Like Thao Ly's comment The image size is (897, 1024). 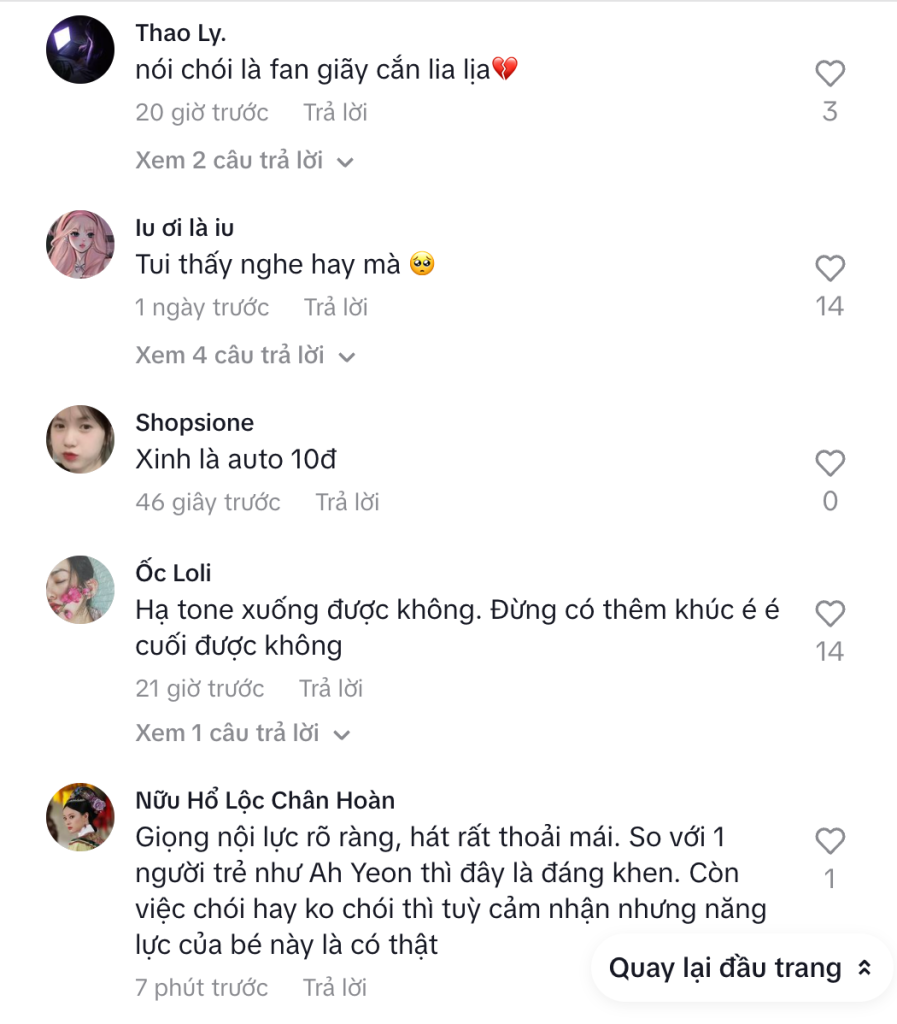(829, 73)
